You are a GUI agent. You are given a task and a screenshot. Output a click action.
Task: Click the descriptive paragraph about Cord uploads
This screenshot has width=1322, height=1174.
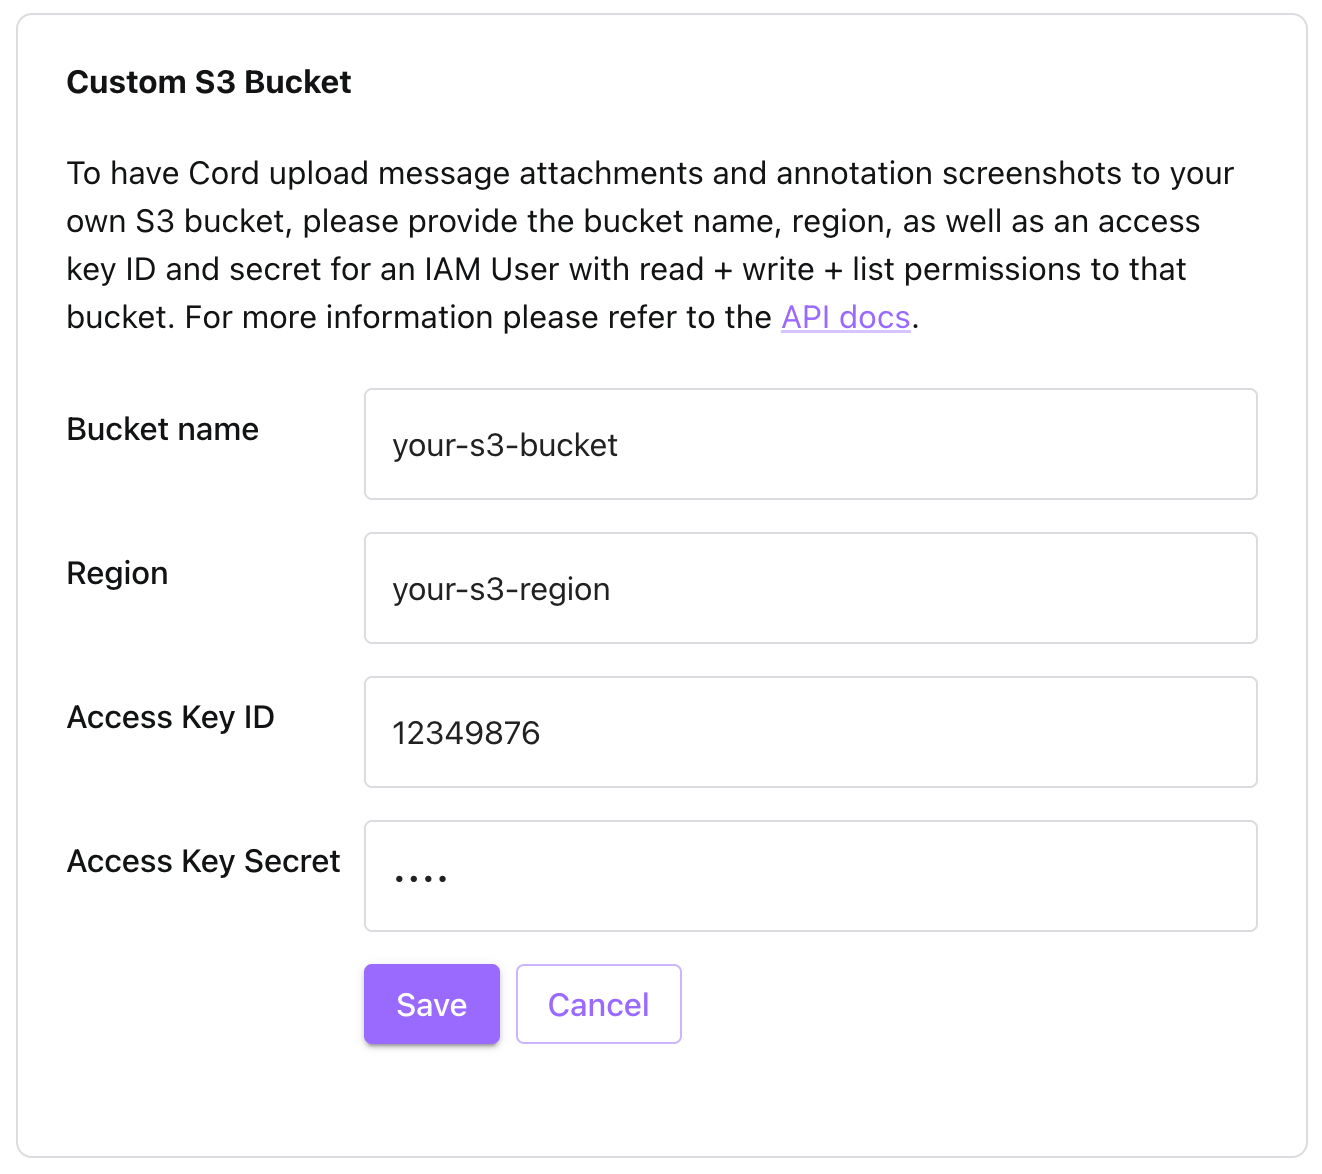[650, 245]
